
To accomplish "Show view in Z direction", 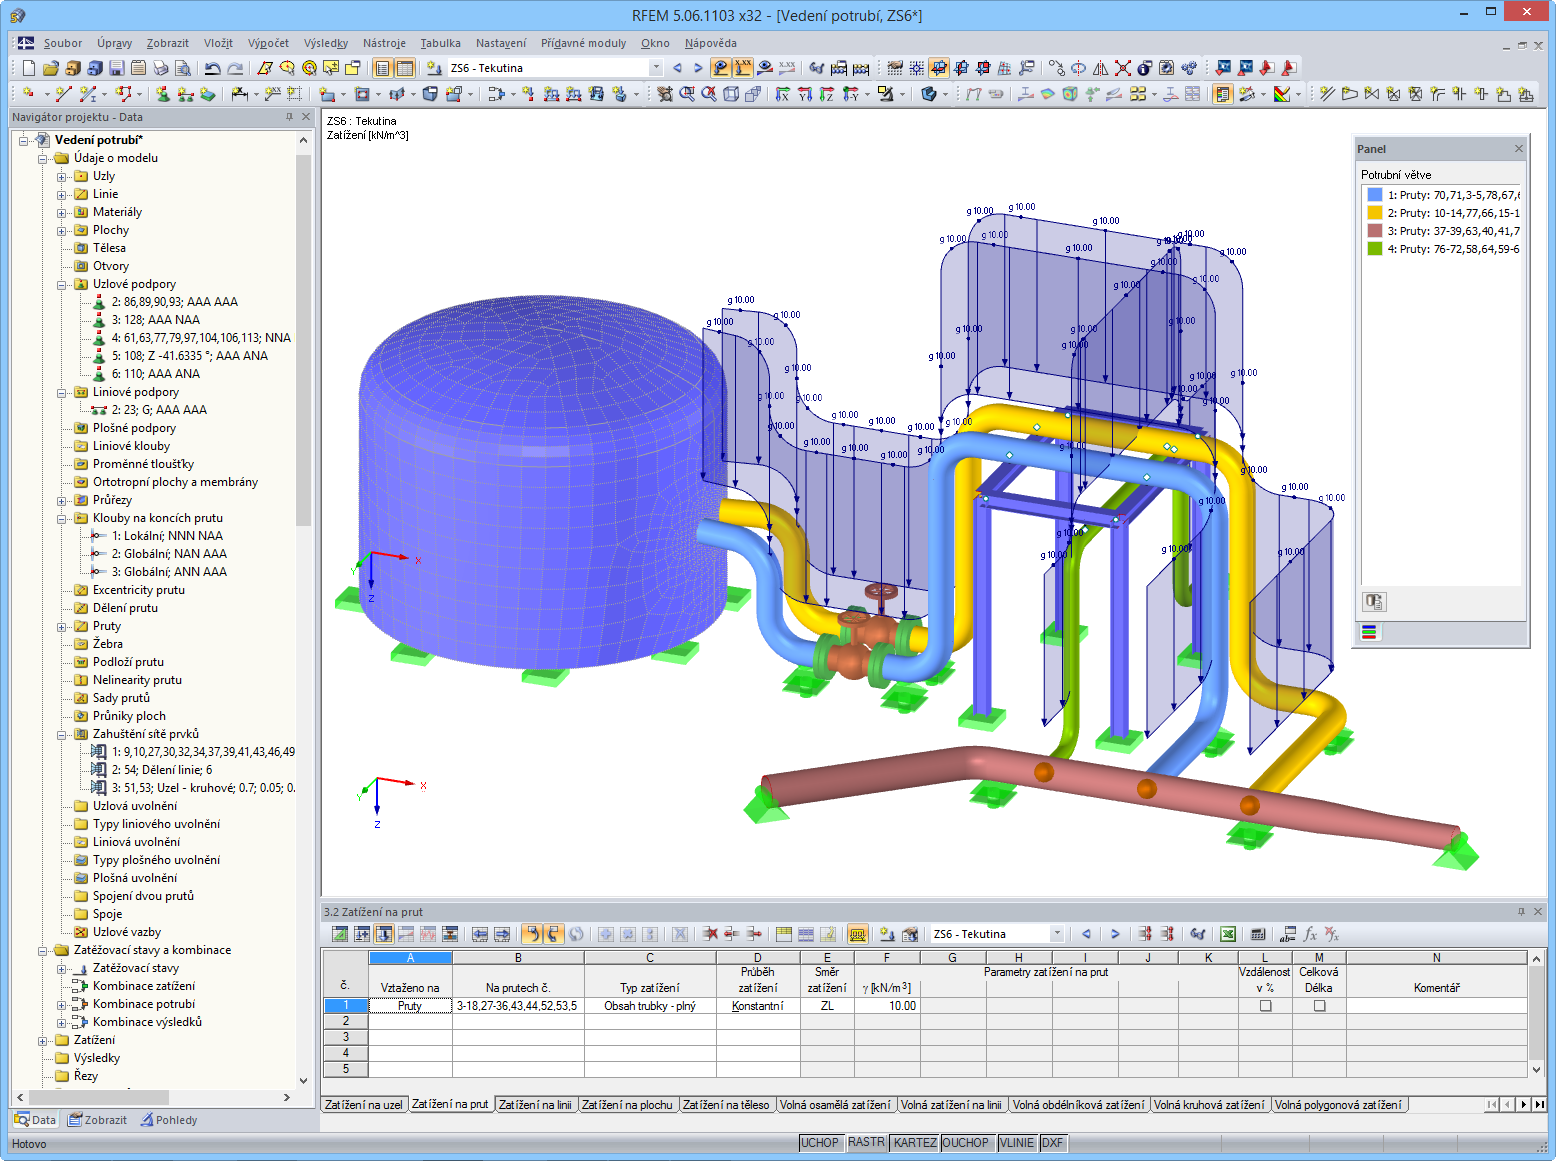I will 827,94.
